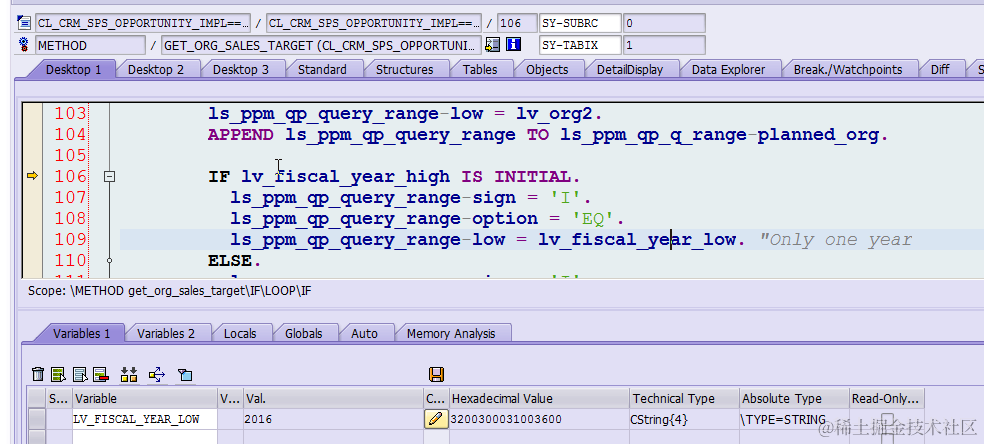The height and width of the screenshot is (444, 984).
Task: Click the SY-SUBRC field
Action: coord(580,23)
